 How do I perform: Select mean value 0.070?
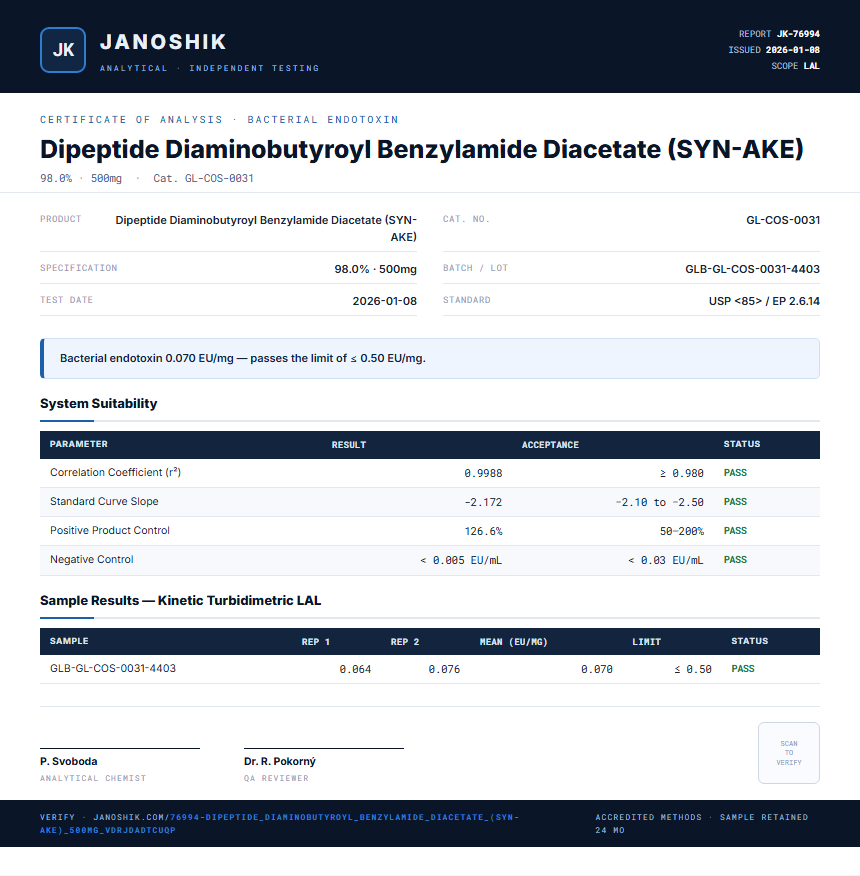click(x=597, y=669)
